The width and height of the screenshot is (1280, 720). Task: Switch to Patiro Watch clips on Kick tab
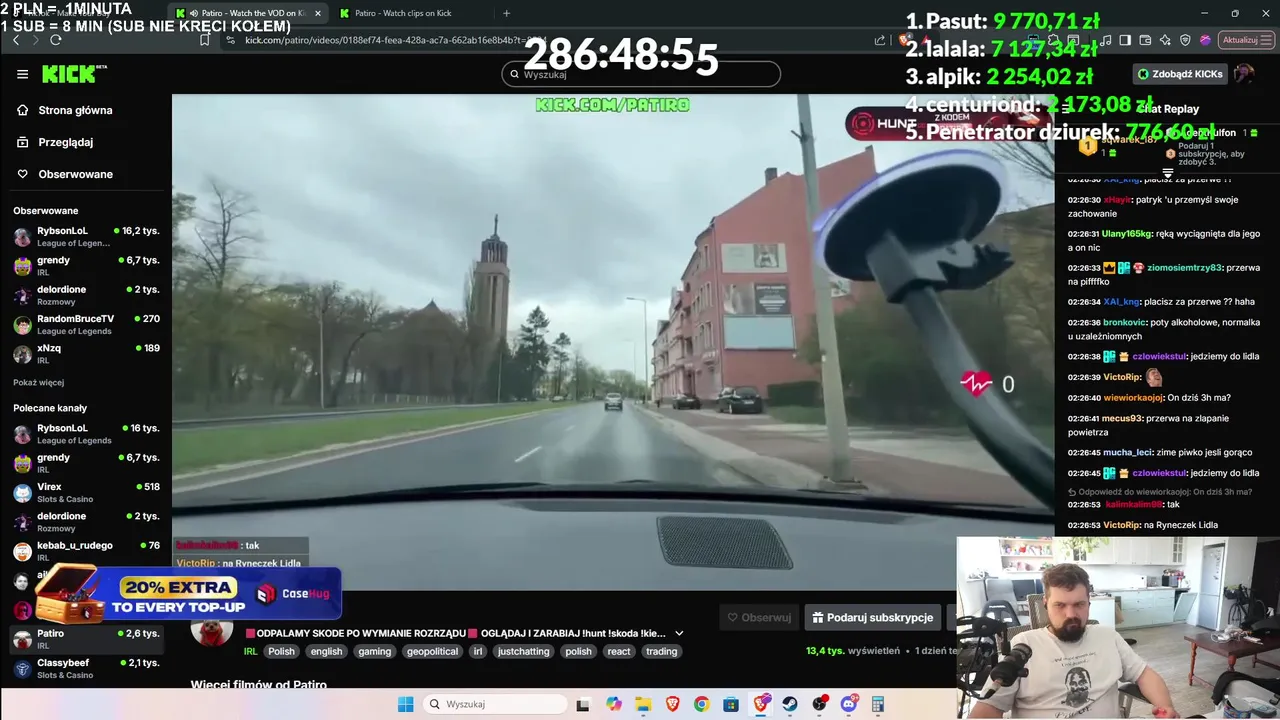(x=410, y=13)
